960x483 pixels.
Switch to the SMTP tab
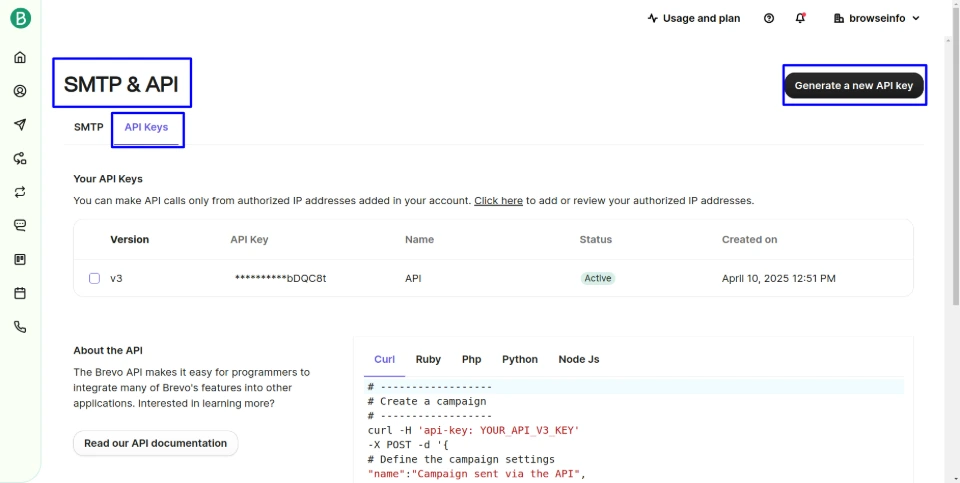[88, 127]
